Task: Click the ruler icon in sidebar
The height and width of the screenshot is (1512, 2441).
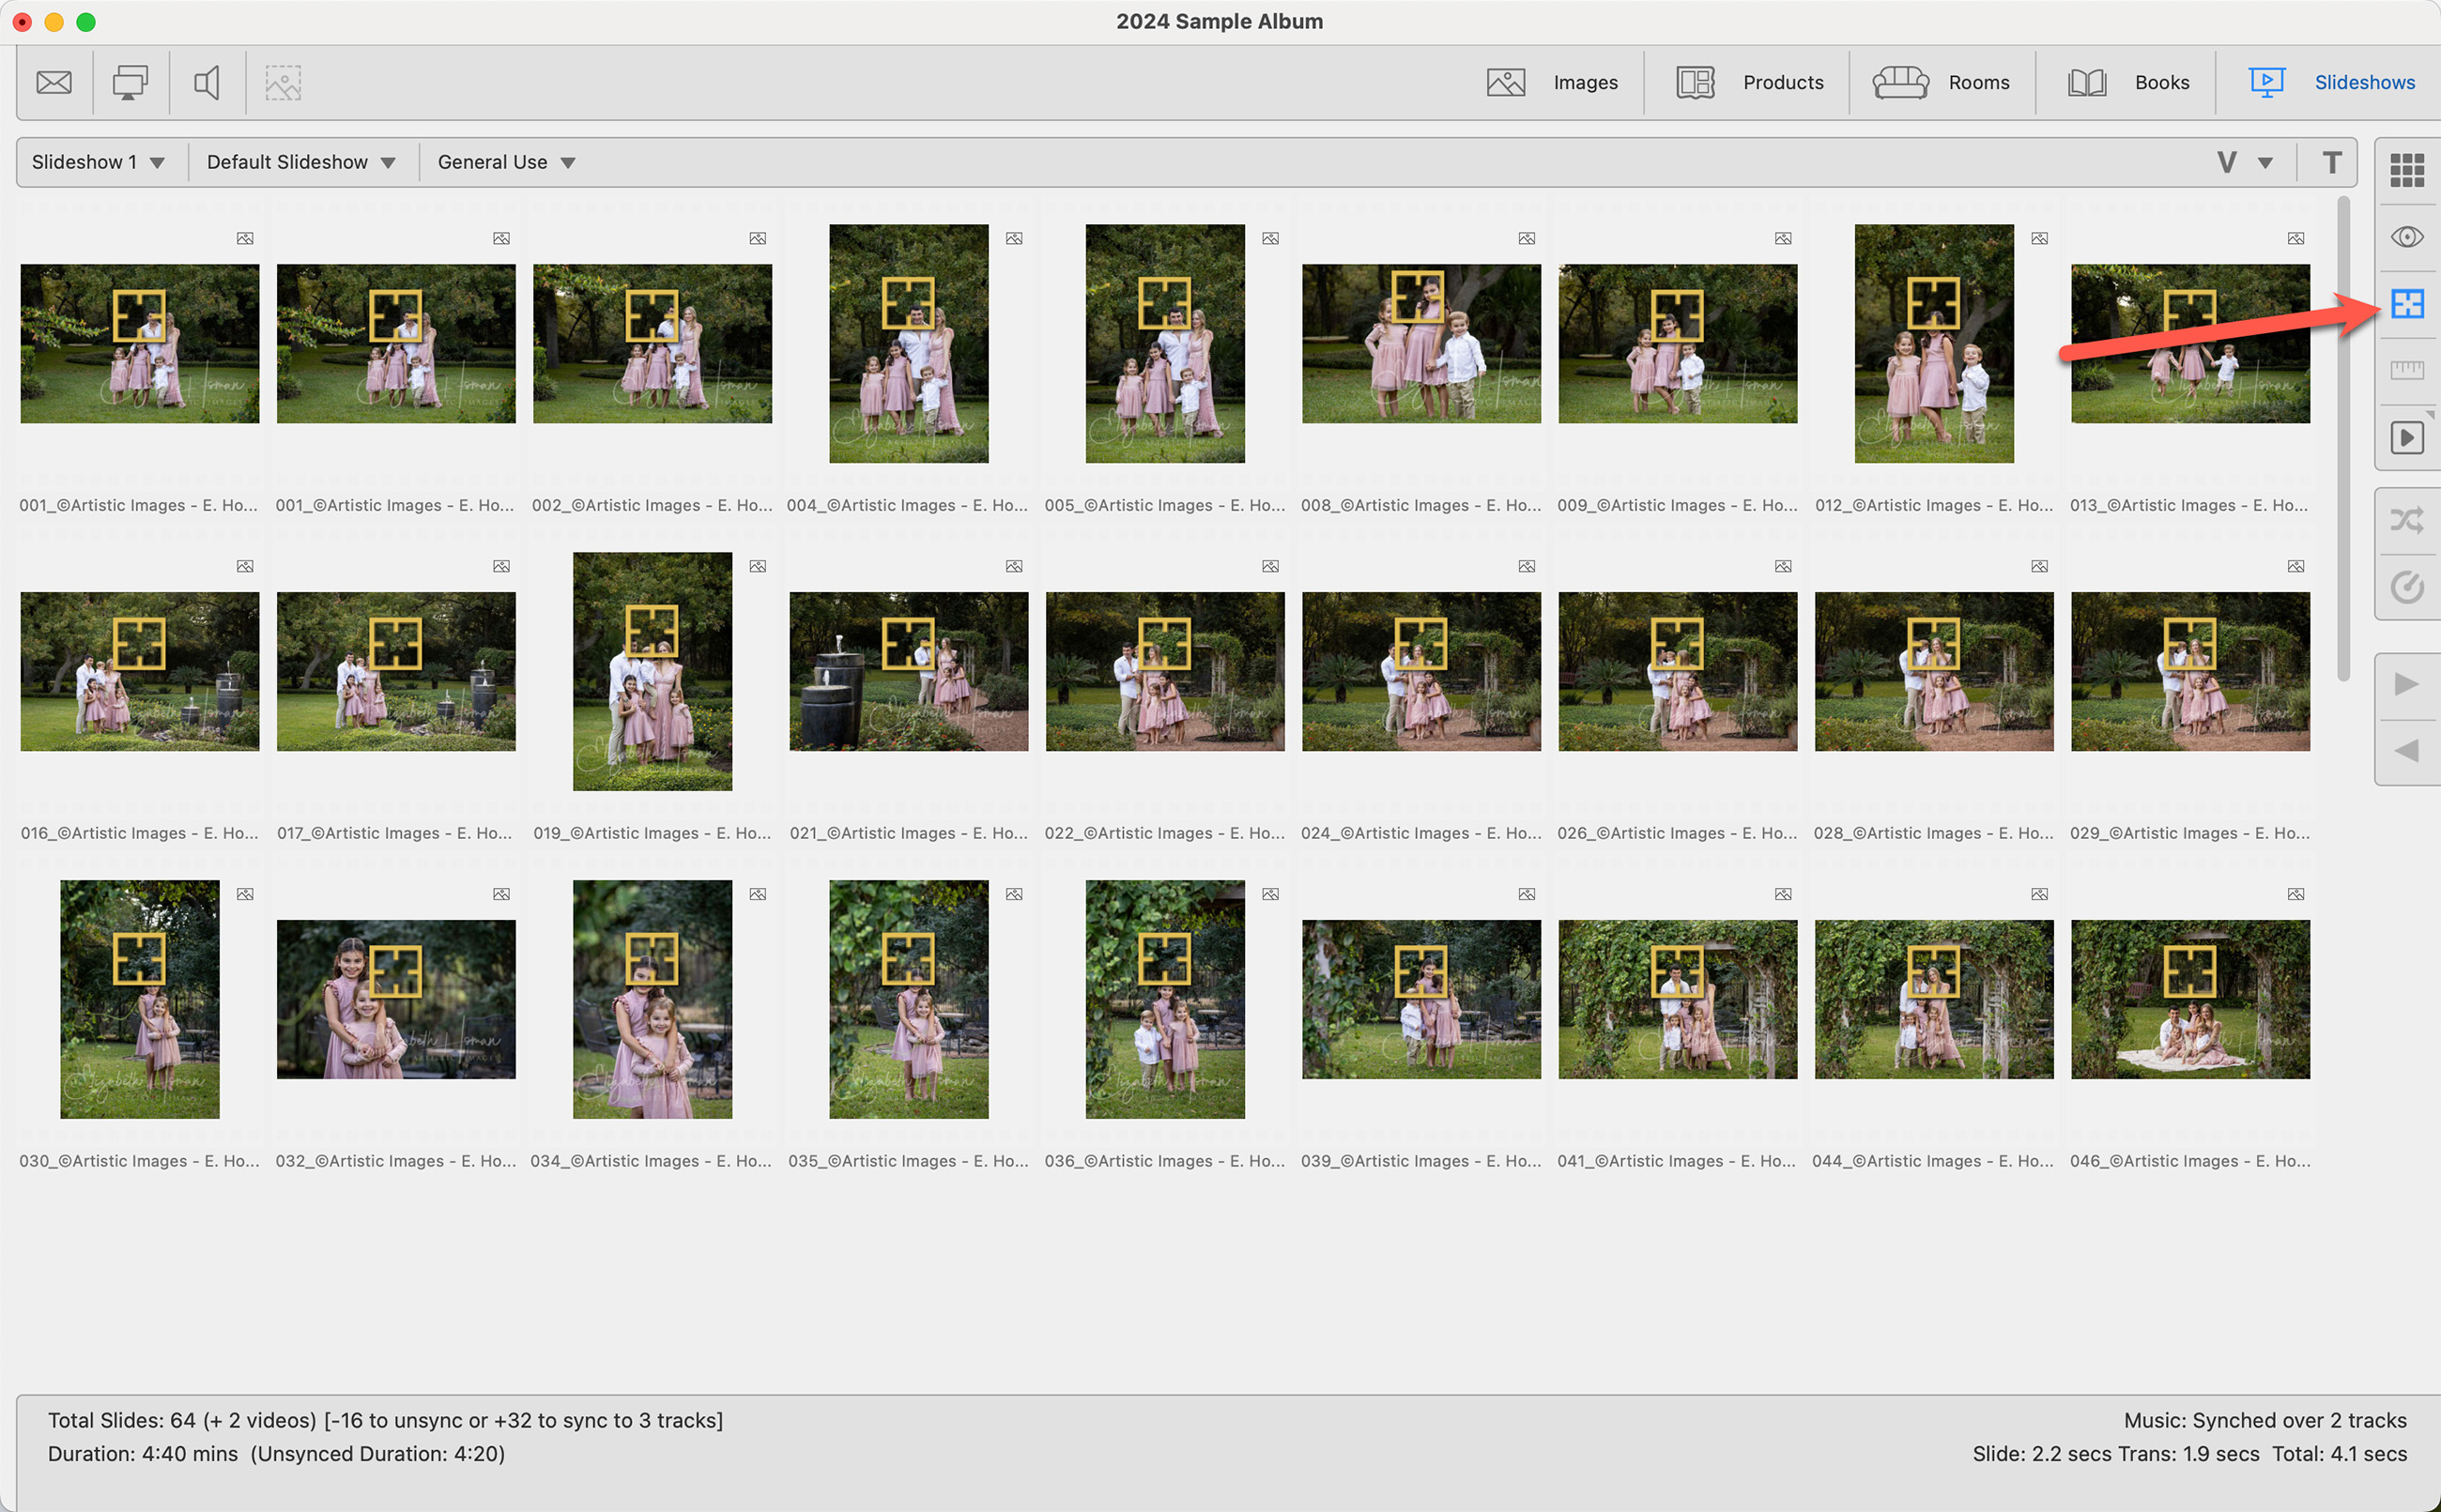Action: coord(2406,371)
